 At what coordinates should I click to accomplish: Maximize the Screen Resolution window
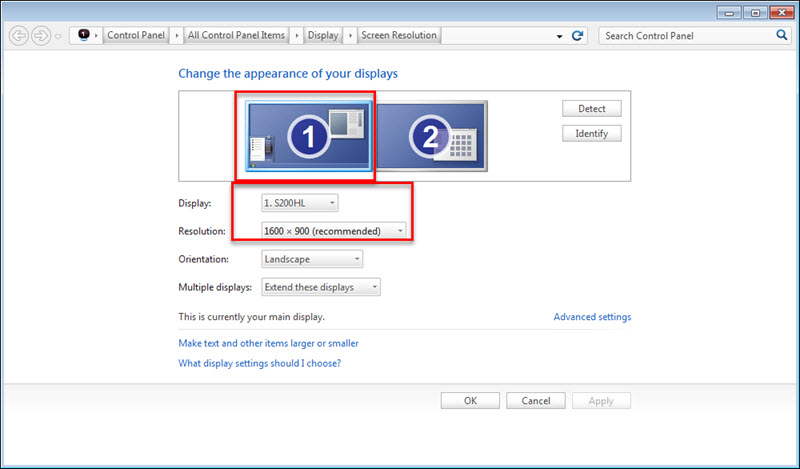tap(756, 12)
